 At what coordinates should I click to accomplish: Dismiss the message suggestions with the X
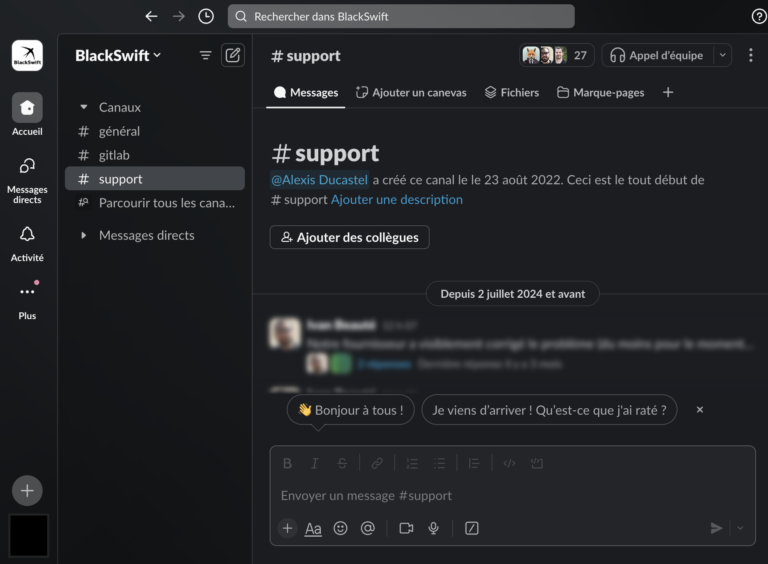coord(700,410)
